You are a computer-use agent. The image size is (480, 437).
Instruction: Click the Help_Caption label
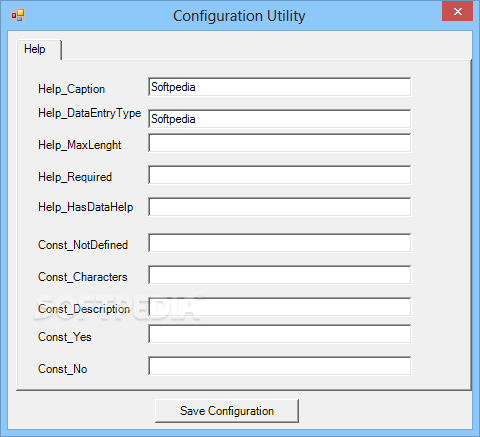point(71,89)
